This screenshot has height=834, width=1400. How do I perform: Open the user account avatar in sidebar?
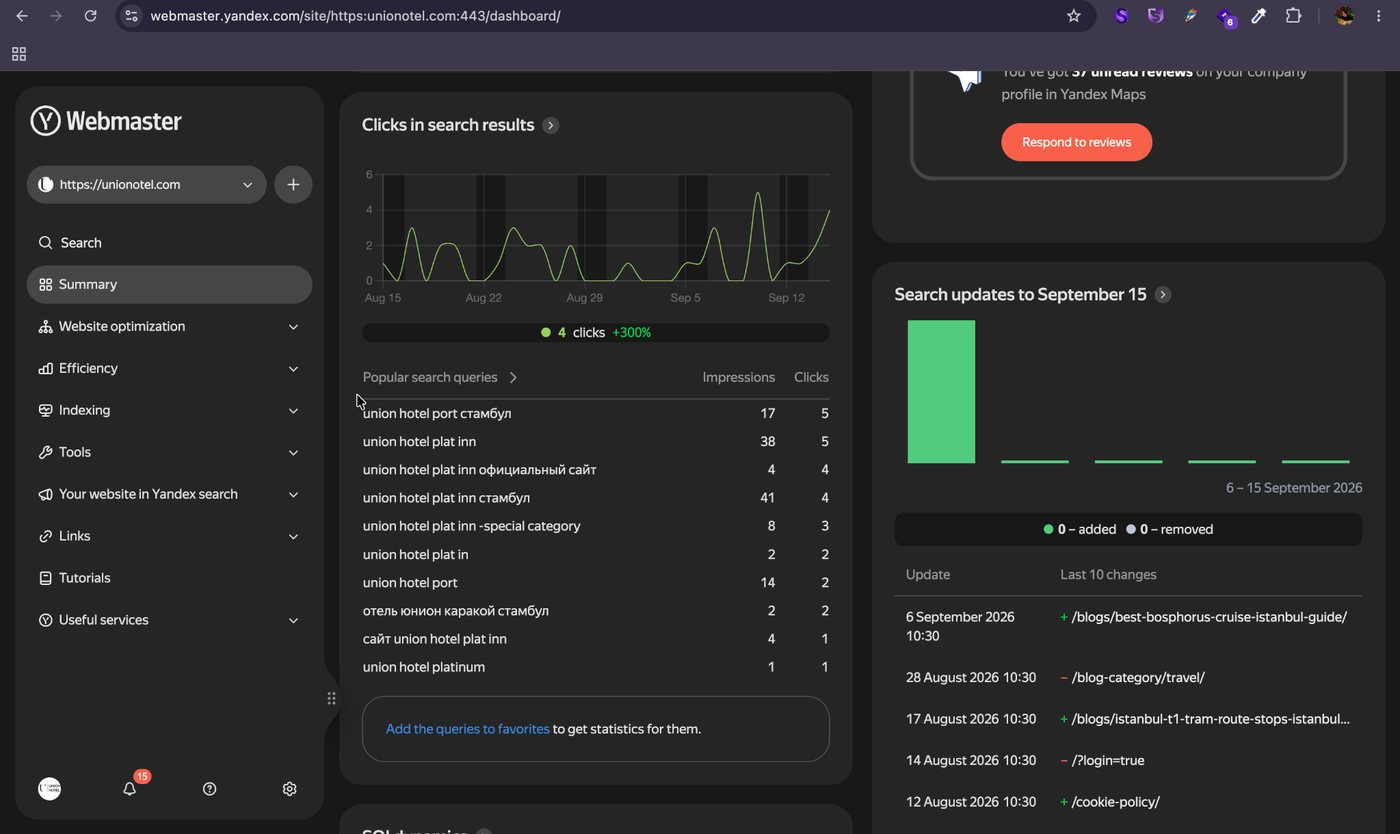[x=49, y=789]
